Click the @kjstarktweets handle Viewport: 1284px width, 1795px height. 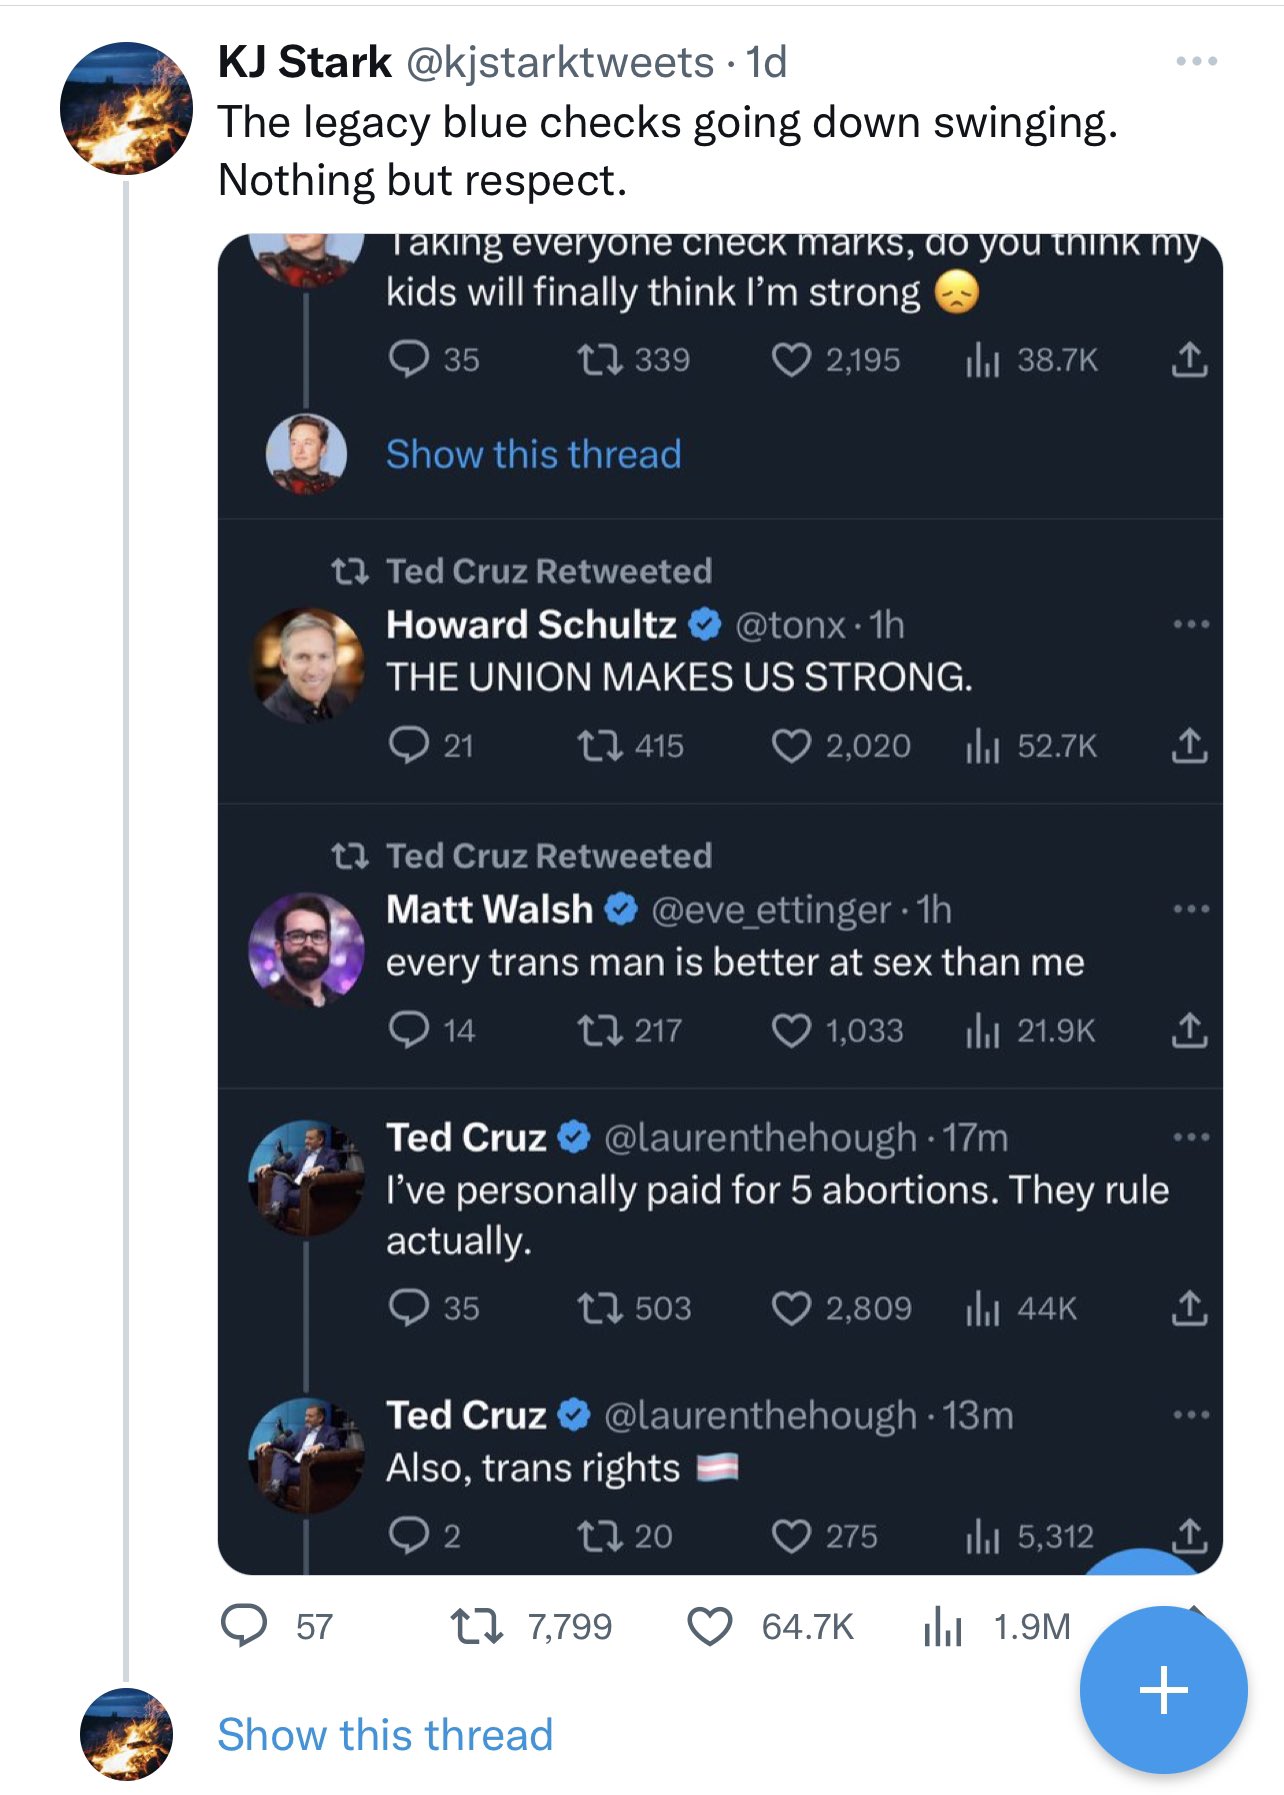559,62
